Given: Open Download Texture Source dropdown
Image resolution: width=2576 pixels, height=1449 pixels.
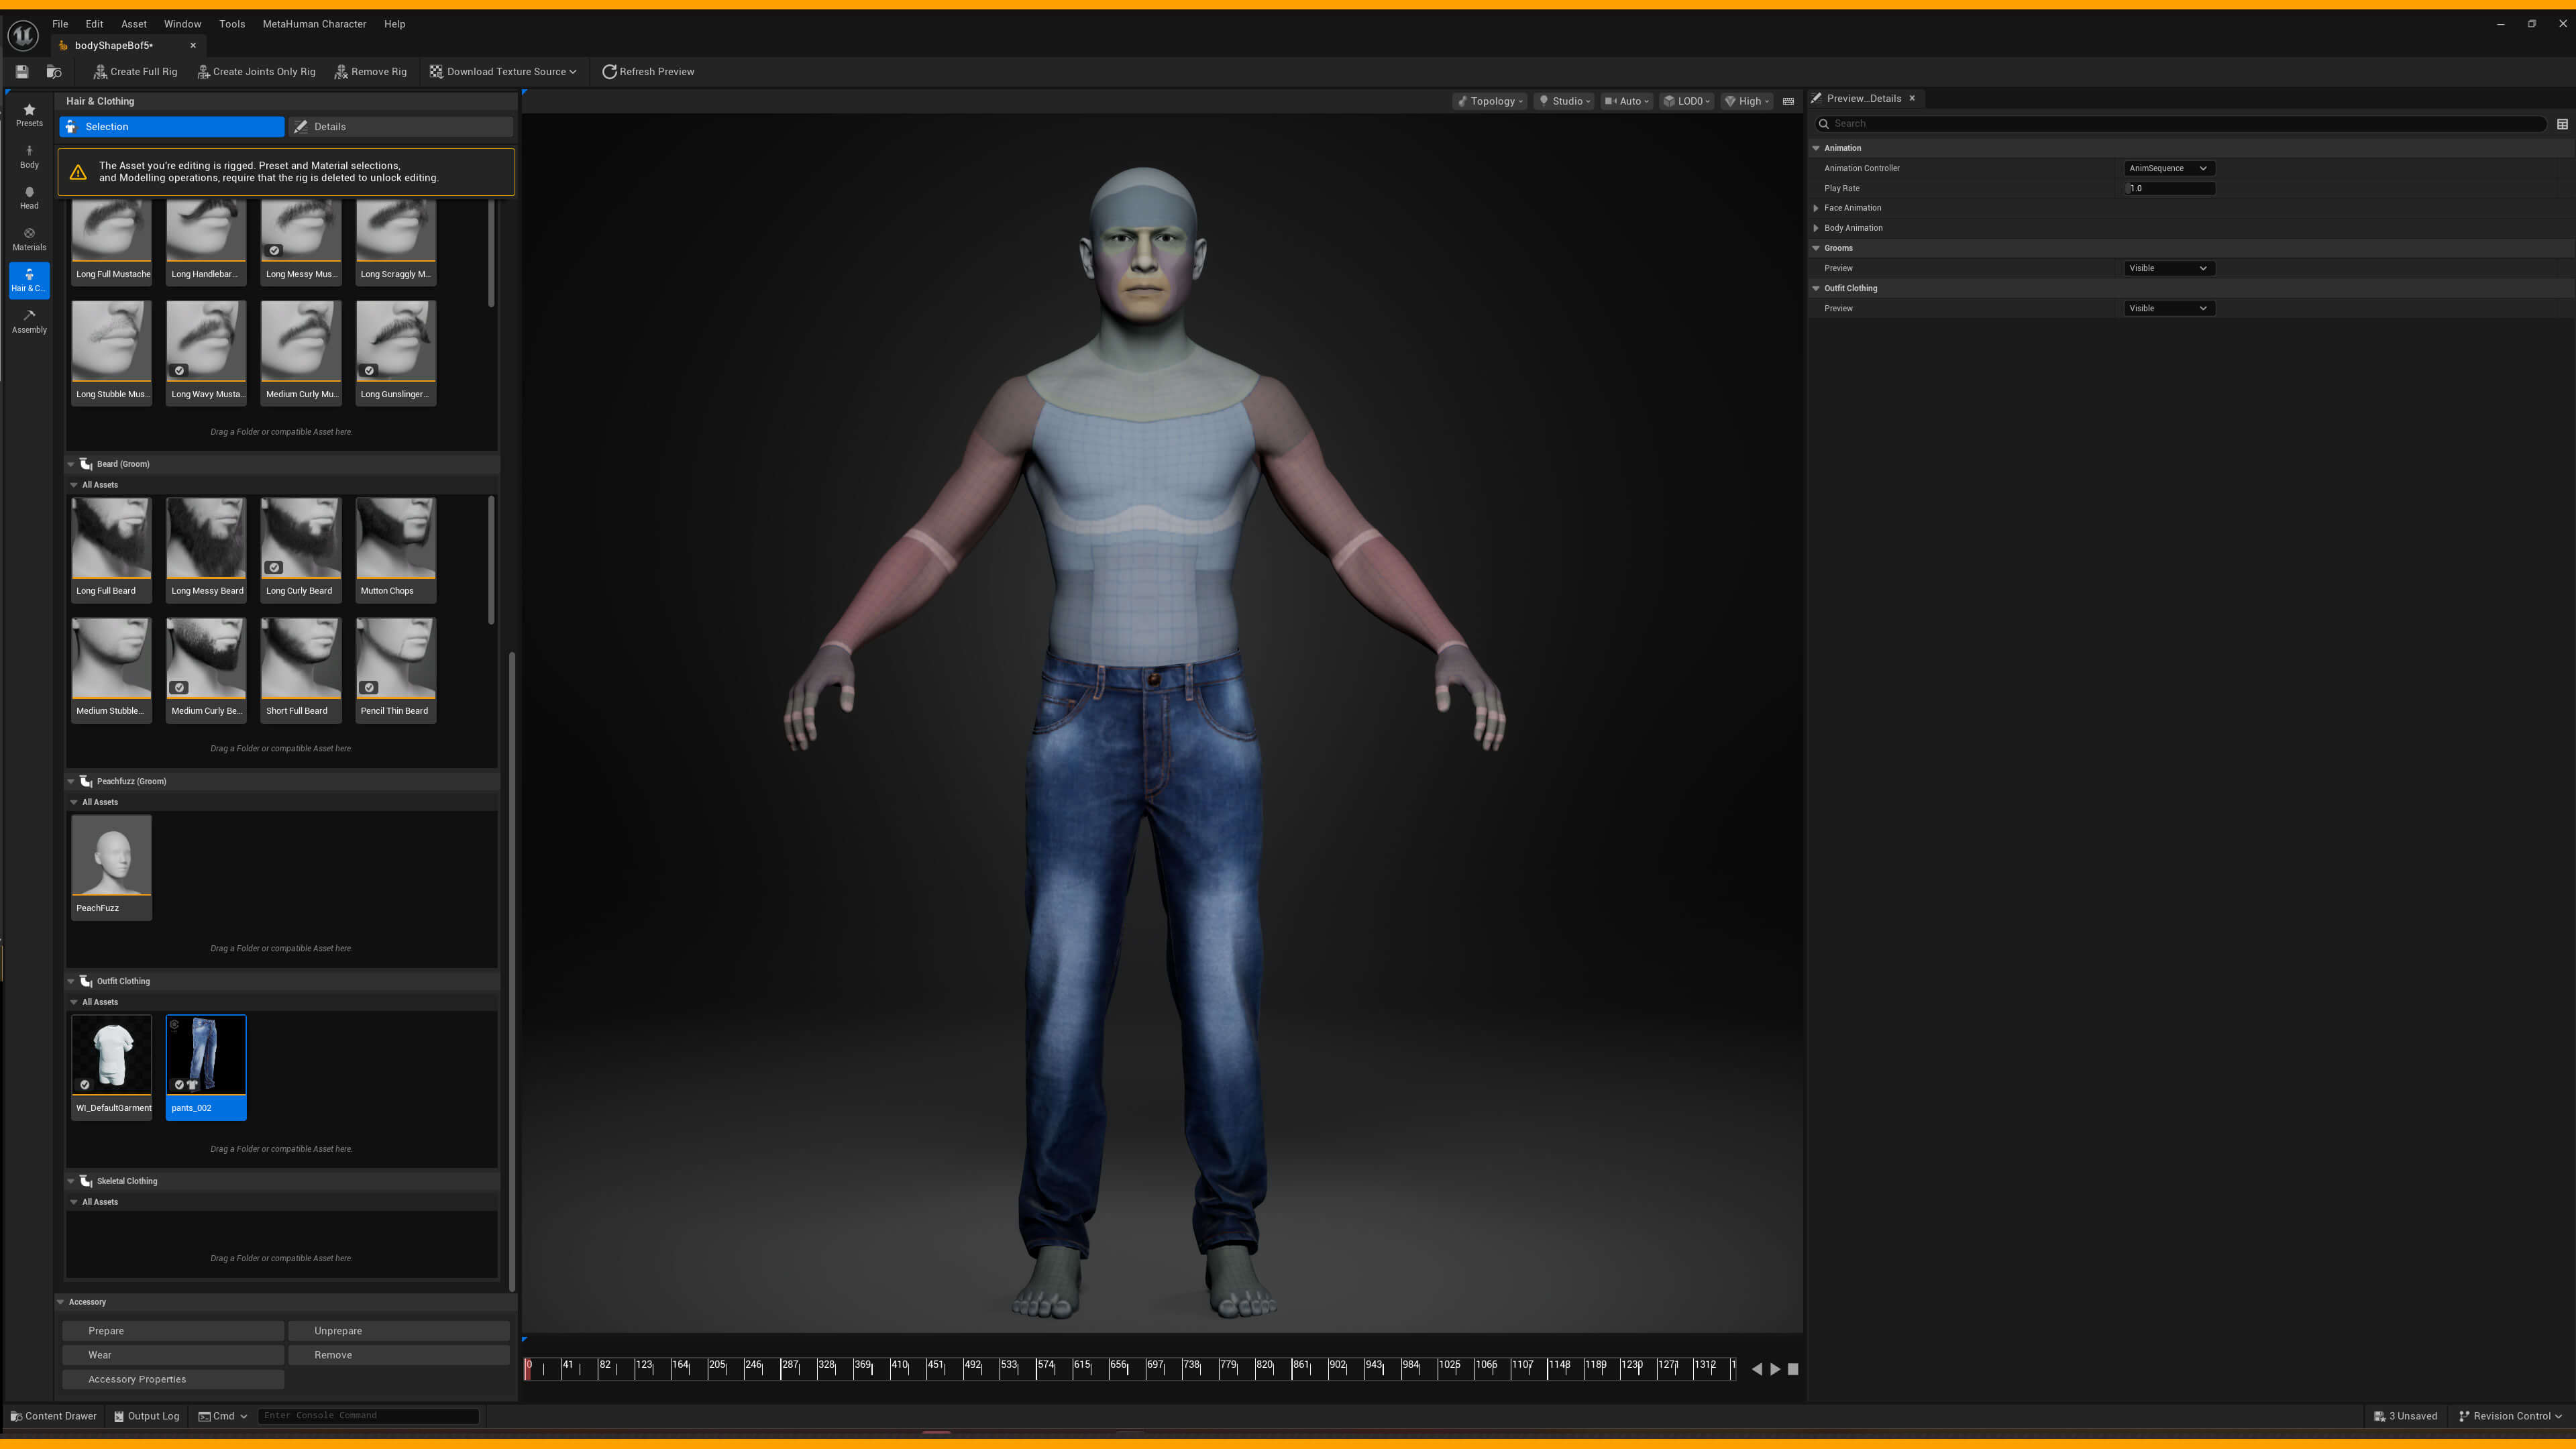Looking at the screenshot, I should 503,72.
